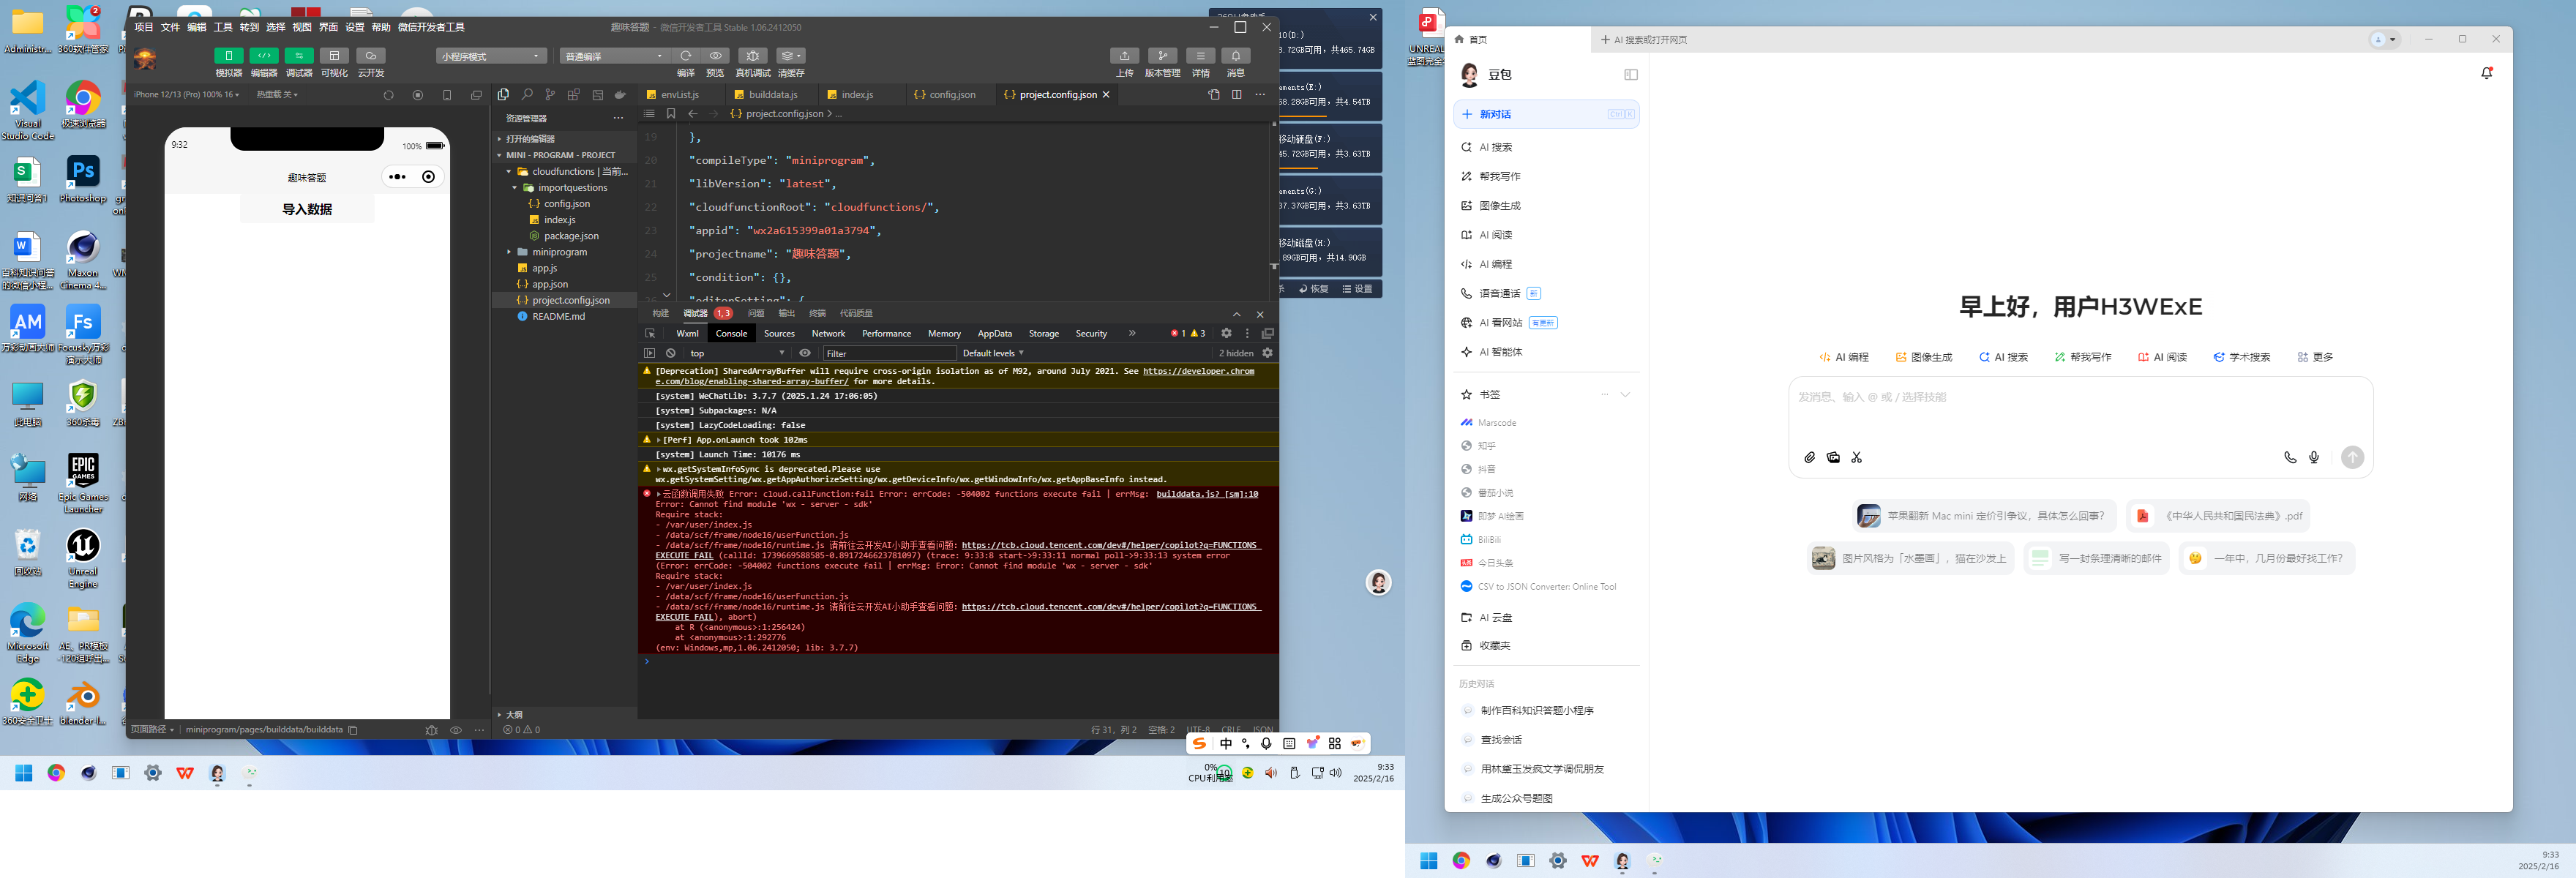The width and height of the screenshot is (2576, 878).
Task: Open AI 编程 in Doubao sidebar
Action: click(x=1546, y=264)
